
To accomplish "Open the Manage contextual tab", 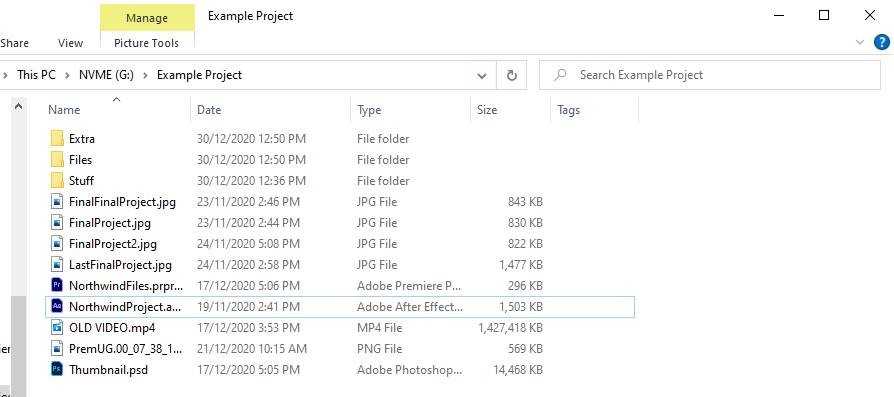I will pos(147,18).
